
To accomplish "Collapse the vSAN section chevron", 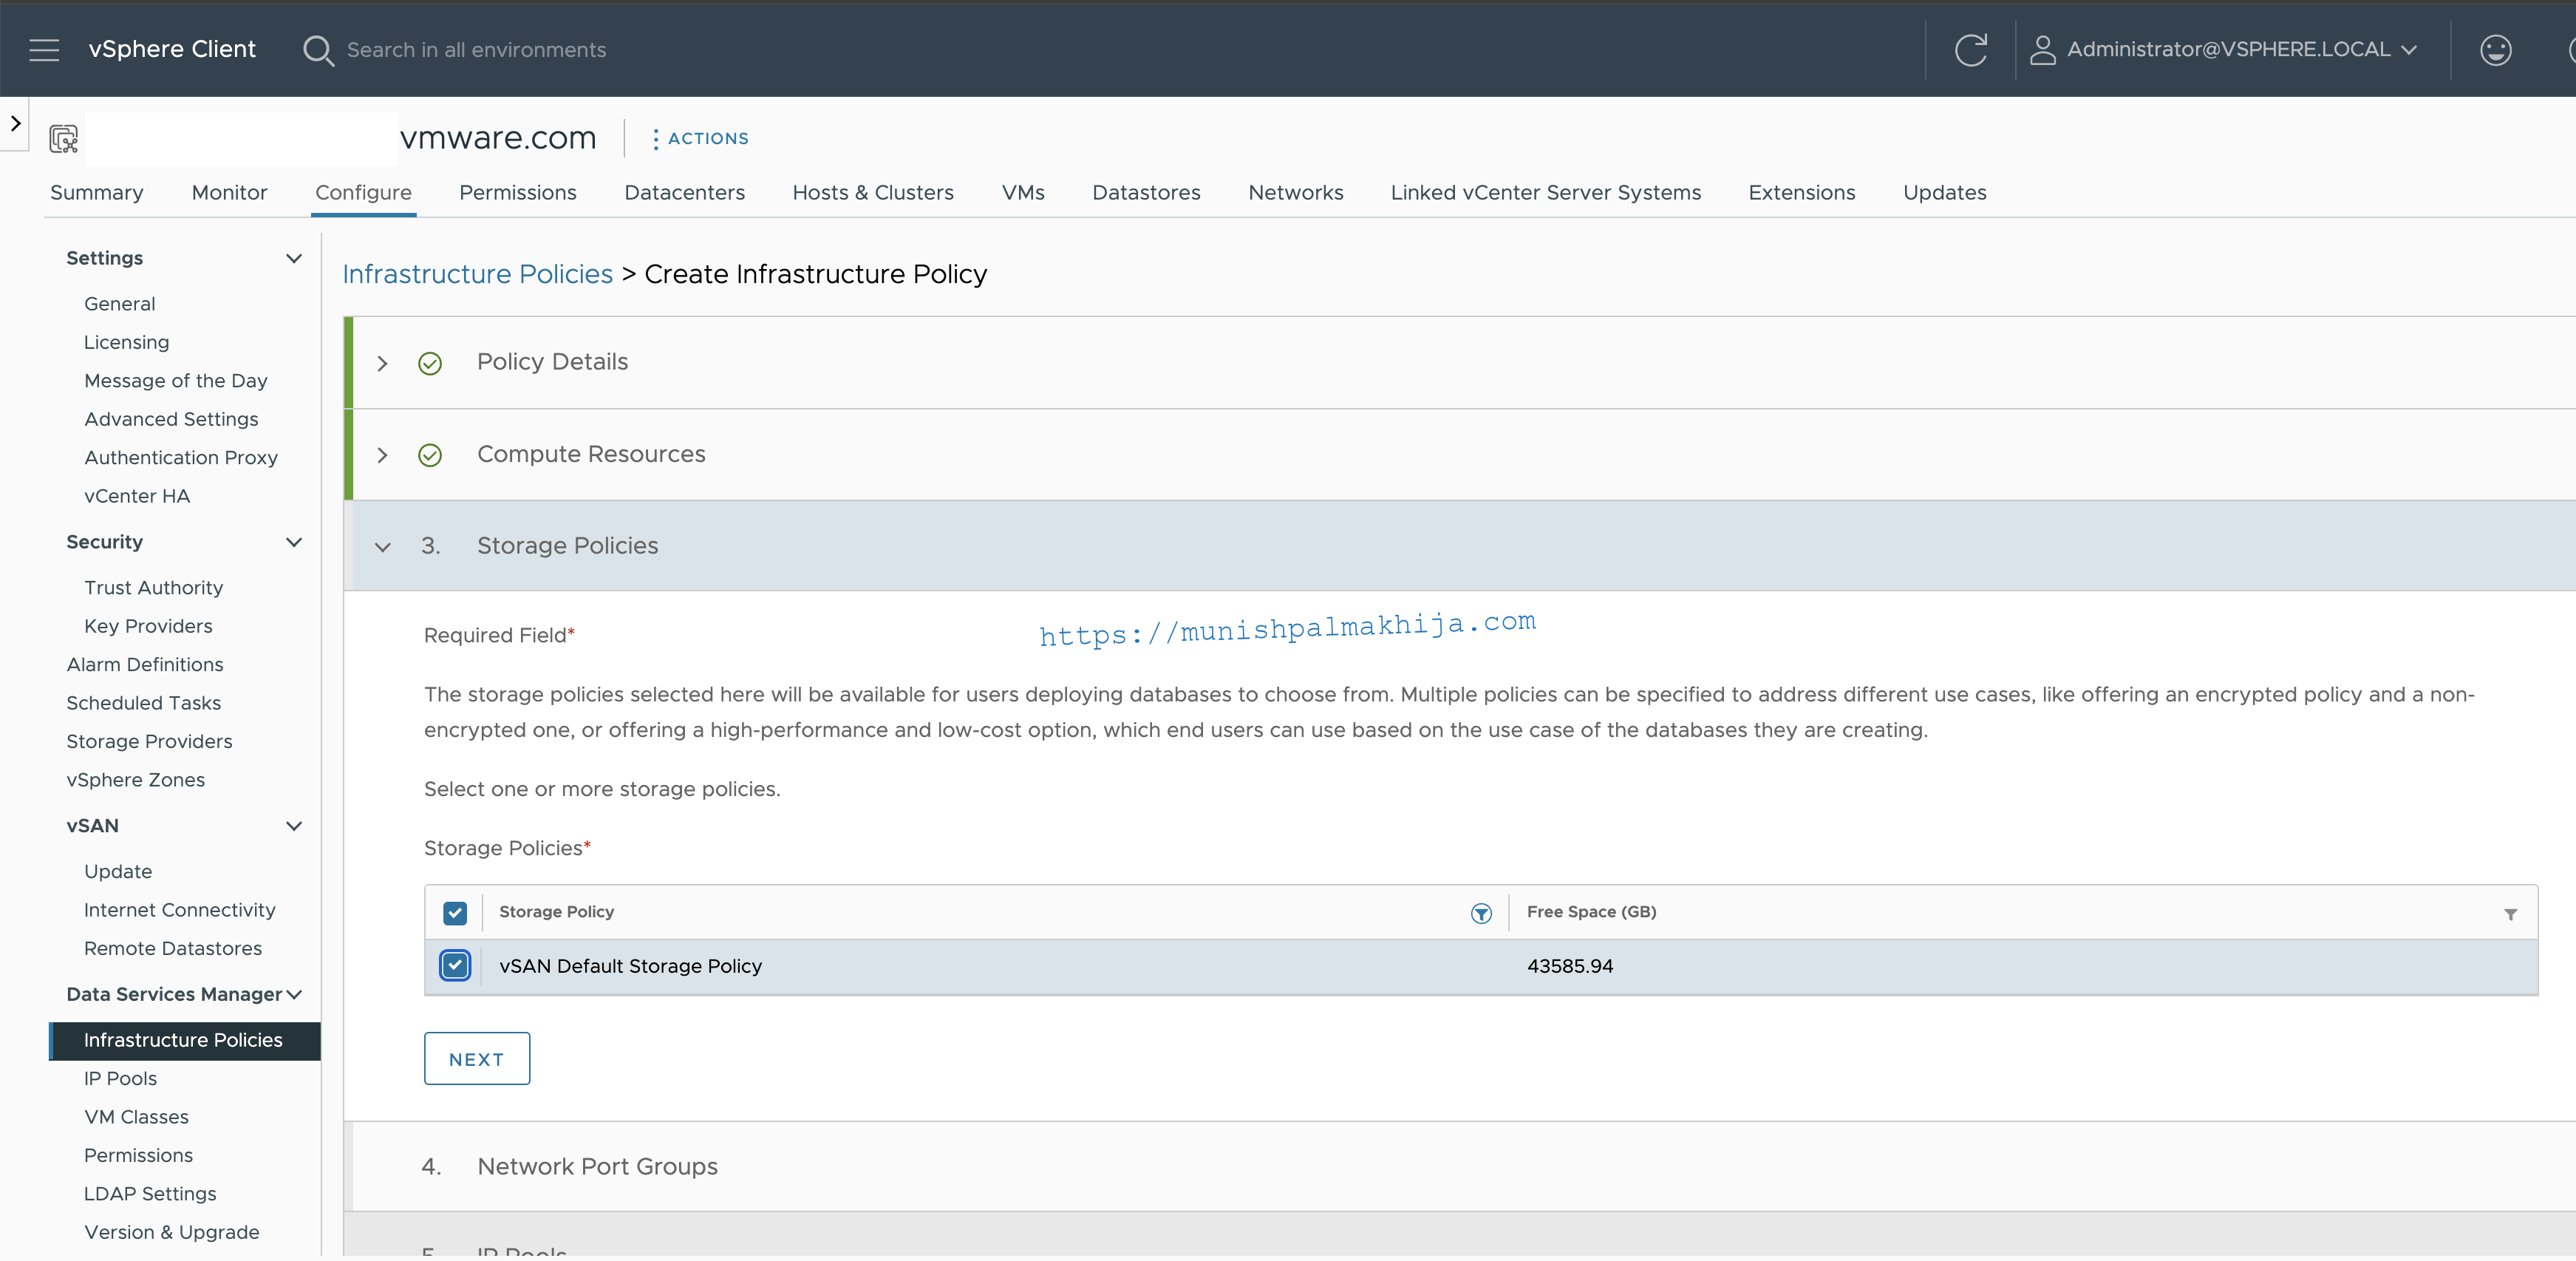I will point(294,826).
